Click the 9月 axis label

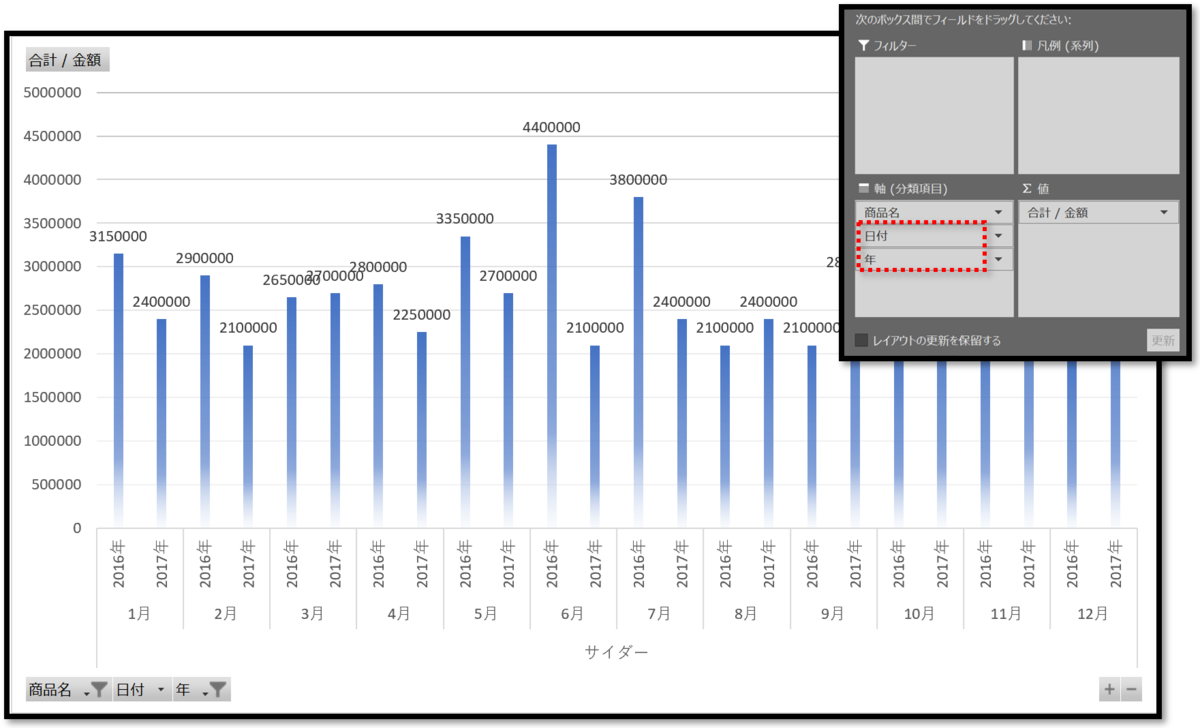pyautogui.click(x=833, y=614)
